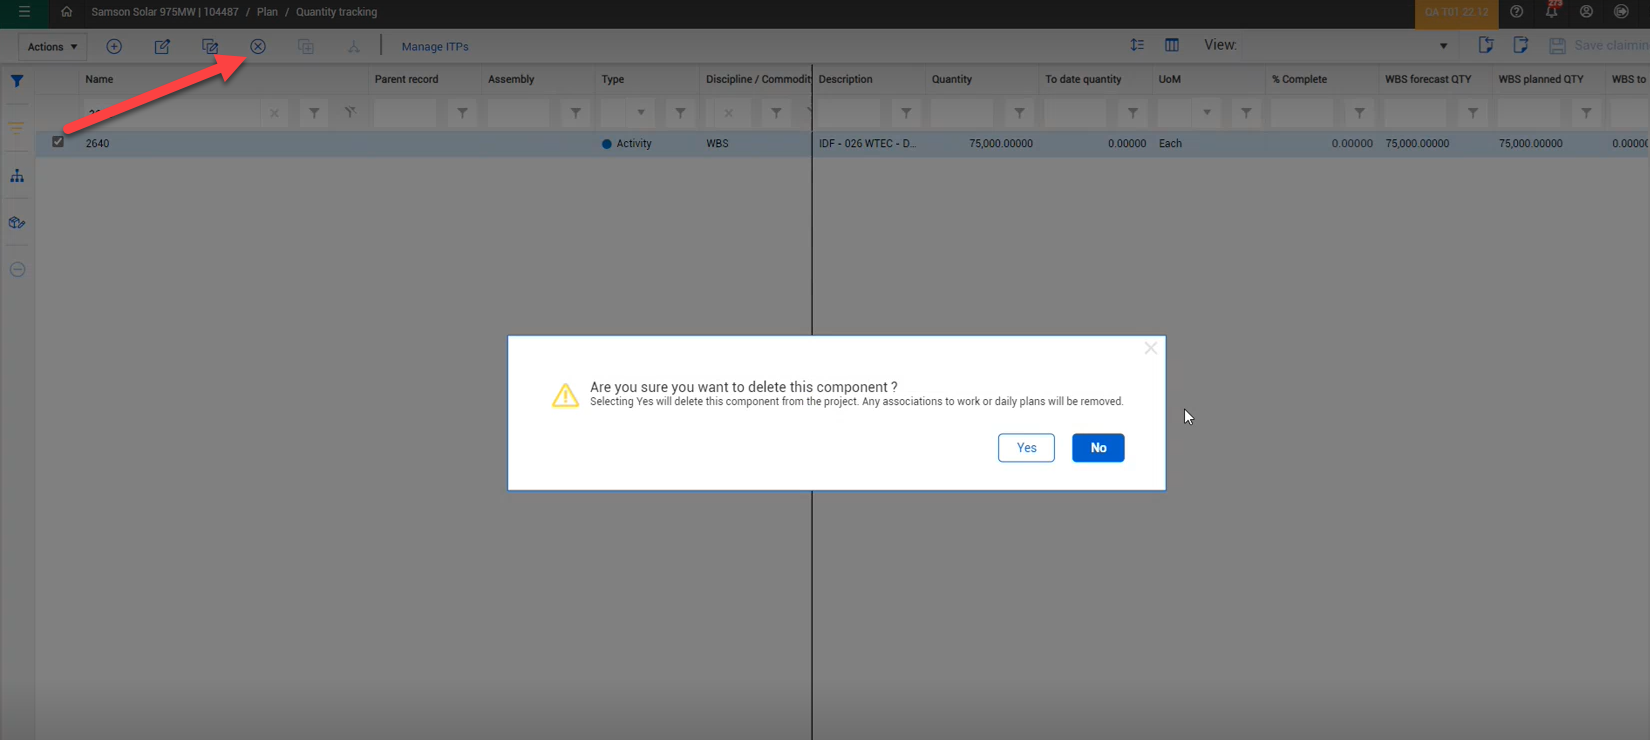Open To date quantity filter operator
1650x740 pixels.
[x=1132, y=113]
